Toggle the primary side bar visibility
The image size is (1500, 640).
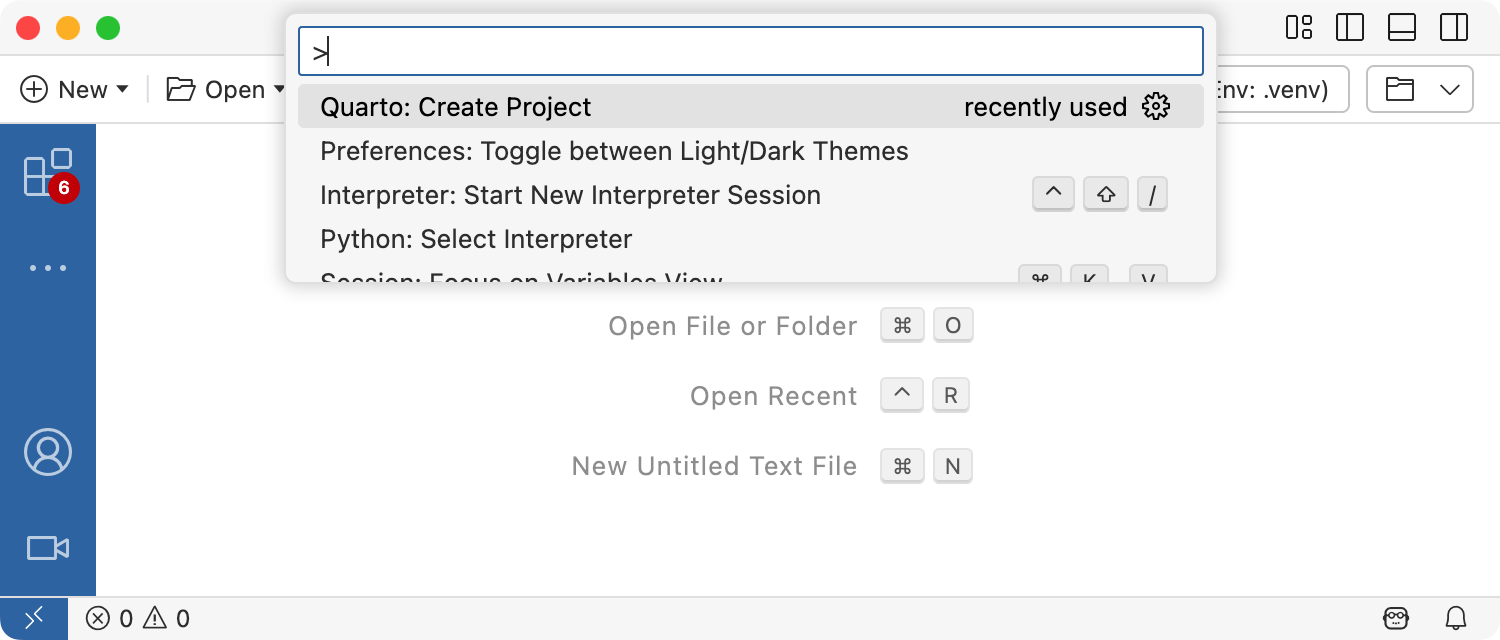(1350, 27)
